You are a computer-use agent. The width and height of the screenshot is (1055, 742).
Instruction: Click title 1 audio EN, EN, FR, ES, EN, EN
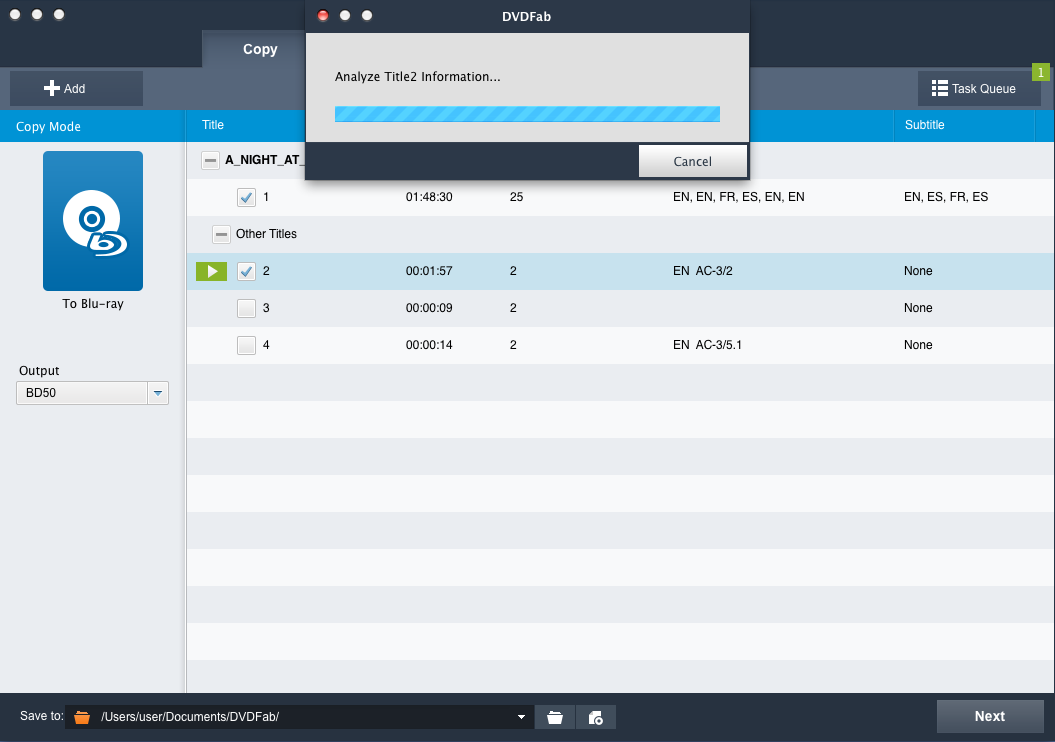[739, 197]
